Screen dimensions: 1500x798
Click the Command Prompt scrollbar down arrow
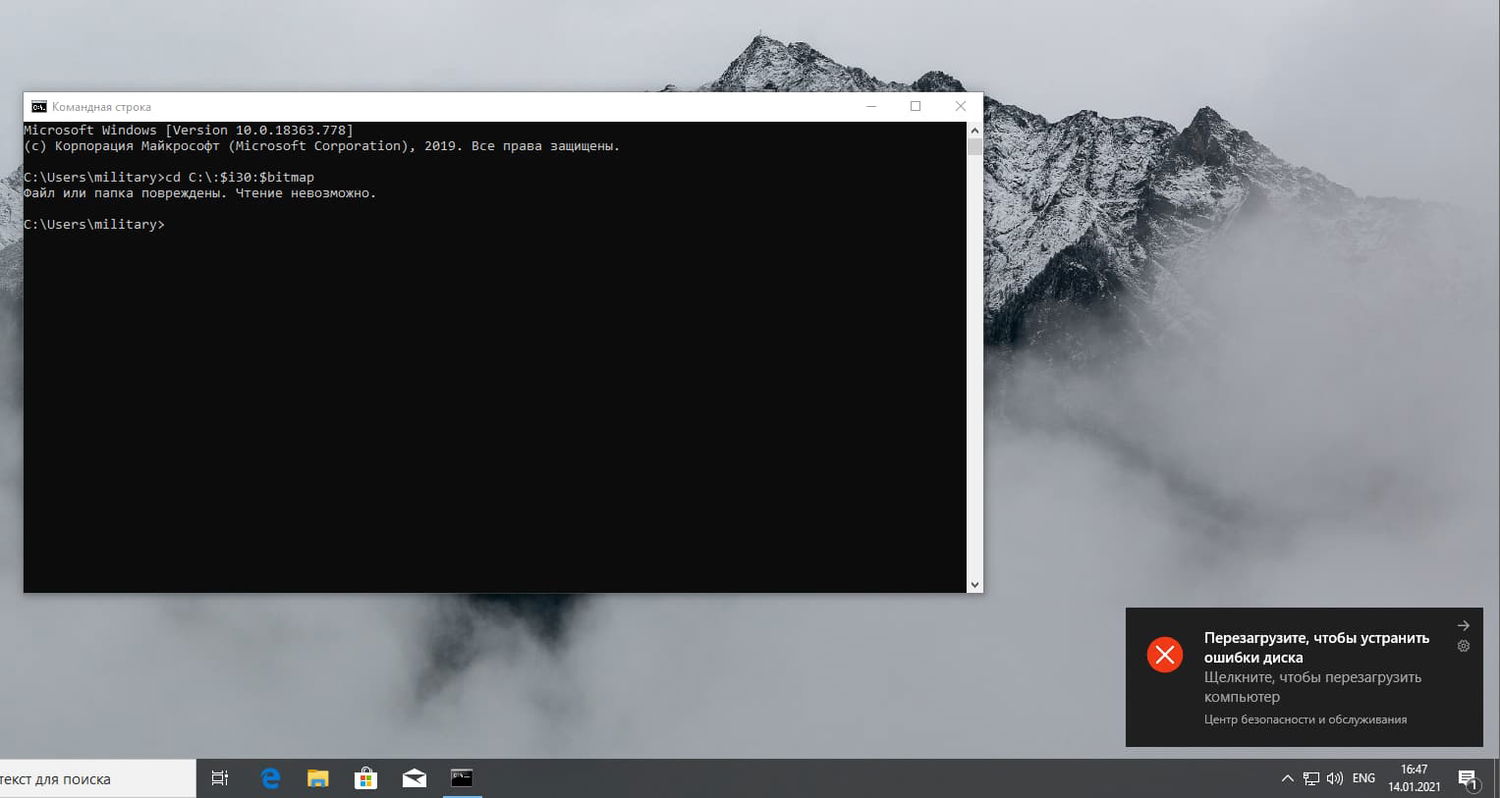(974, 584)
